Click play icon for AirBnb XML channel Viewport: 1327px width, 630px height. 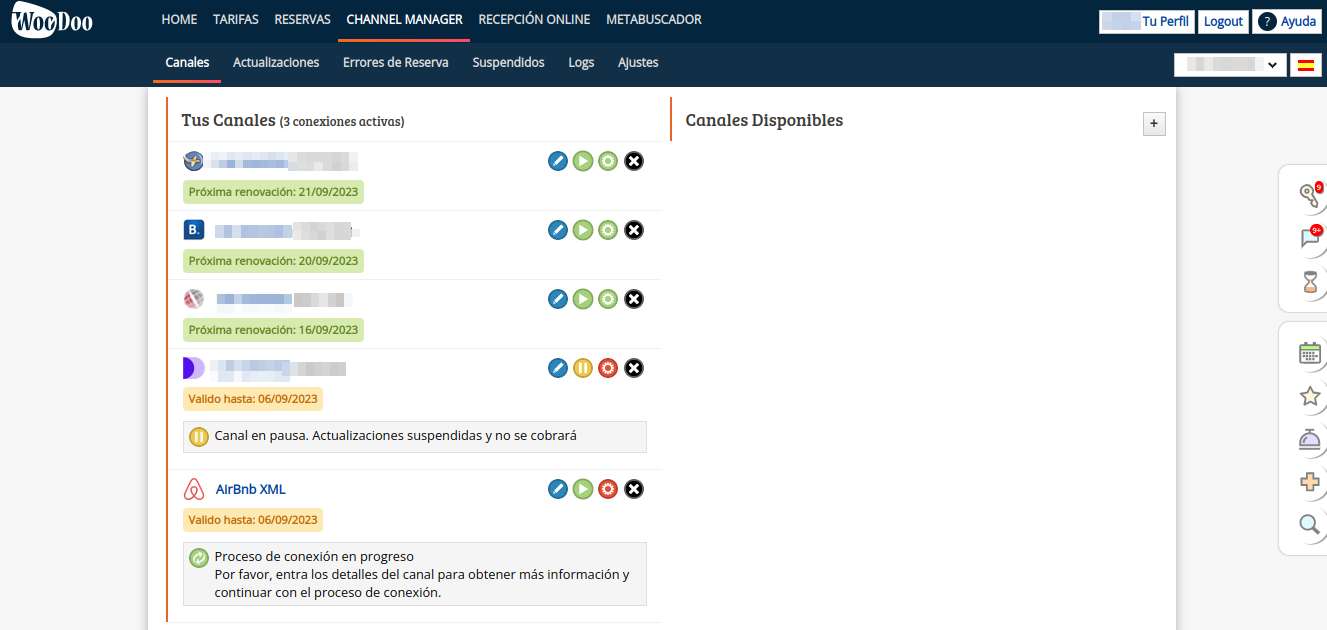coord(583,489)
